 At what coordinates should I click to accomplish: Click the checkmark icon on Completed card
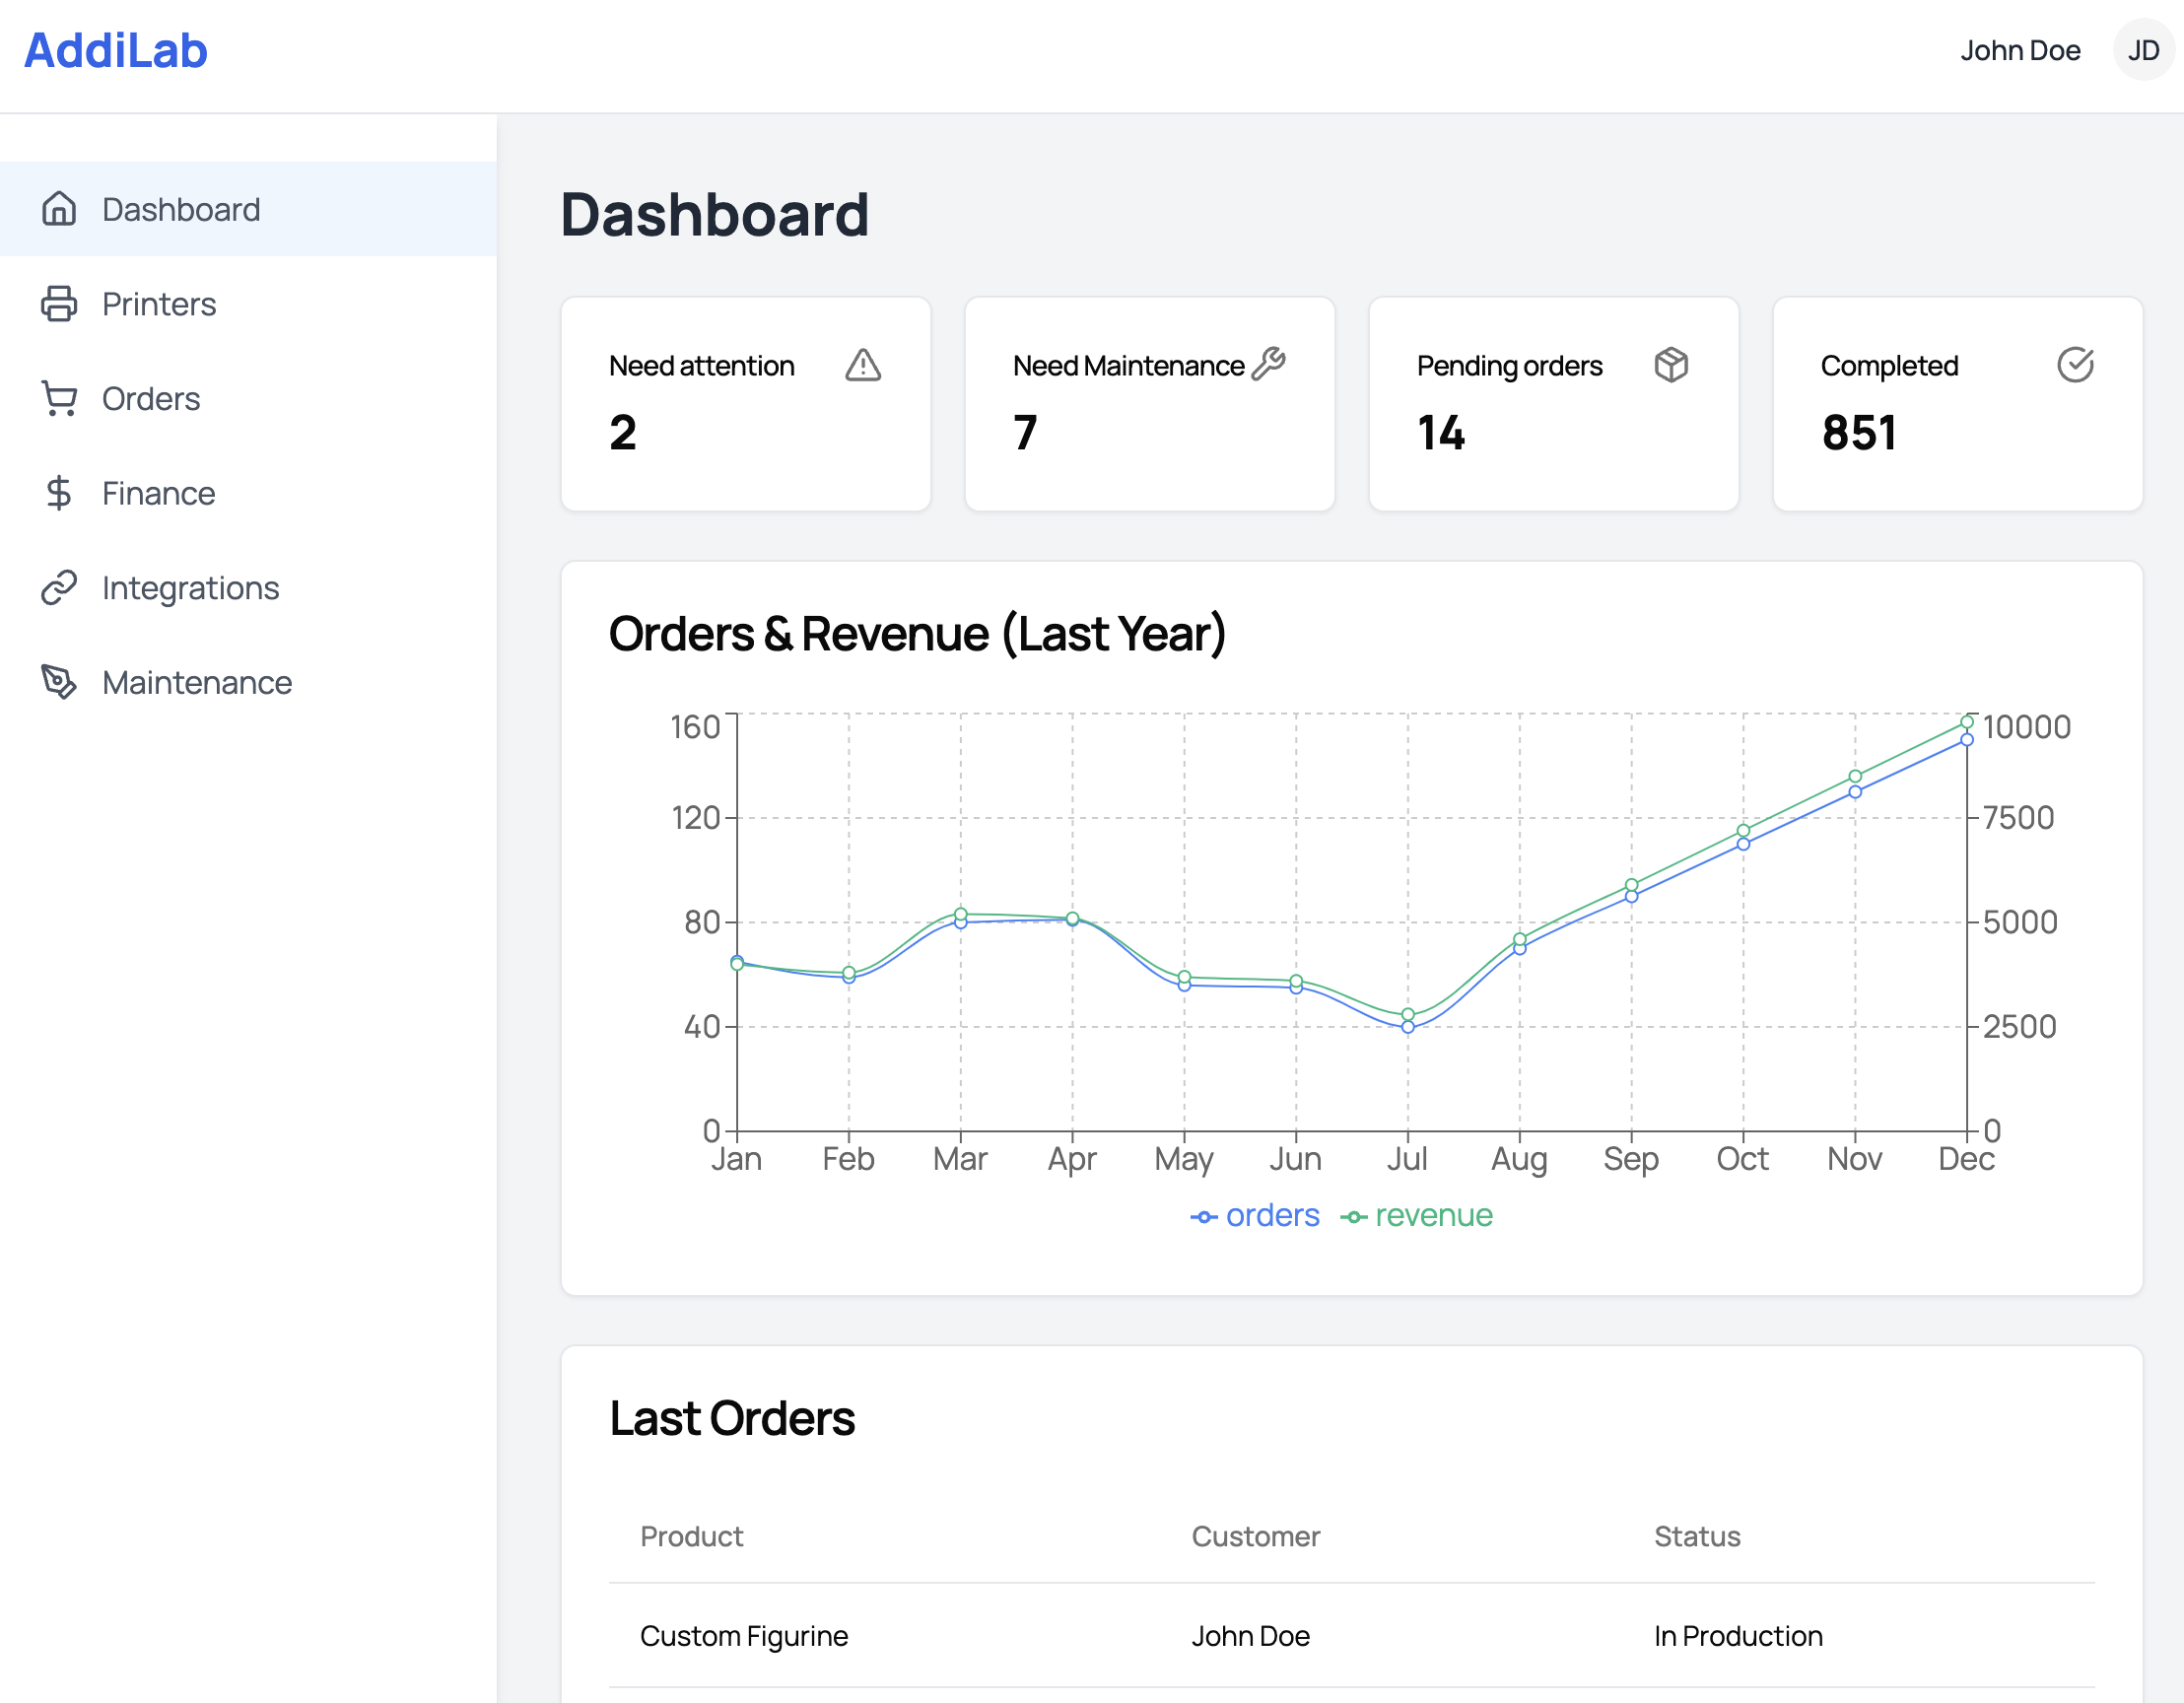coord(2075,365)
